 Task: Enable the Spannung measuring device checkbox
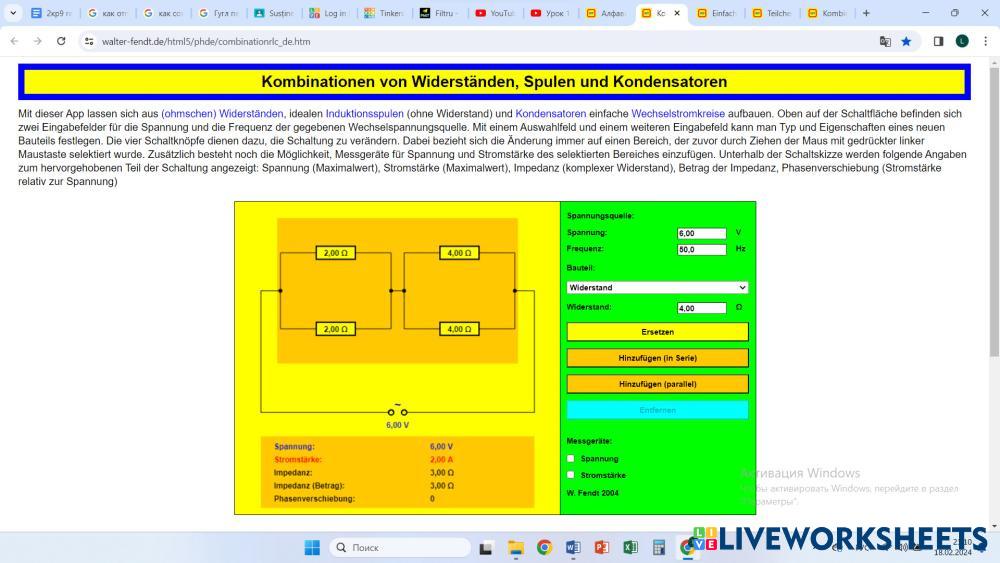(571, 458)
